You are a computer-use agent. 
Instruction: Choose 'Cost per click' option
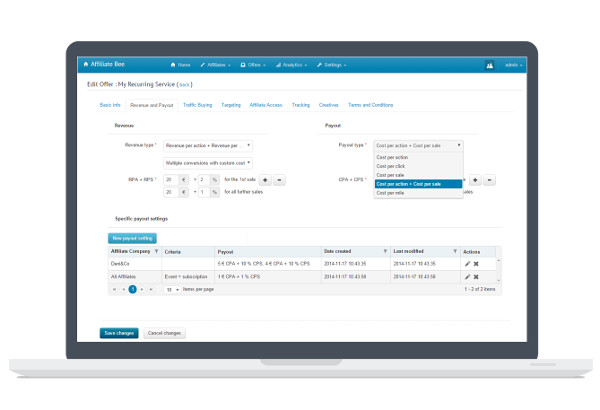pyautogui.click(x=418, y=166)
